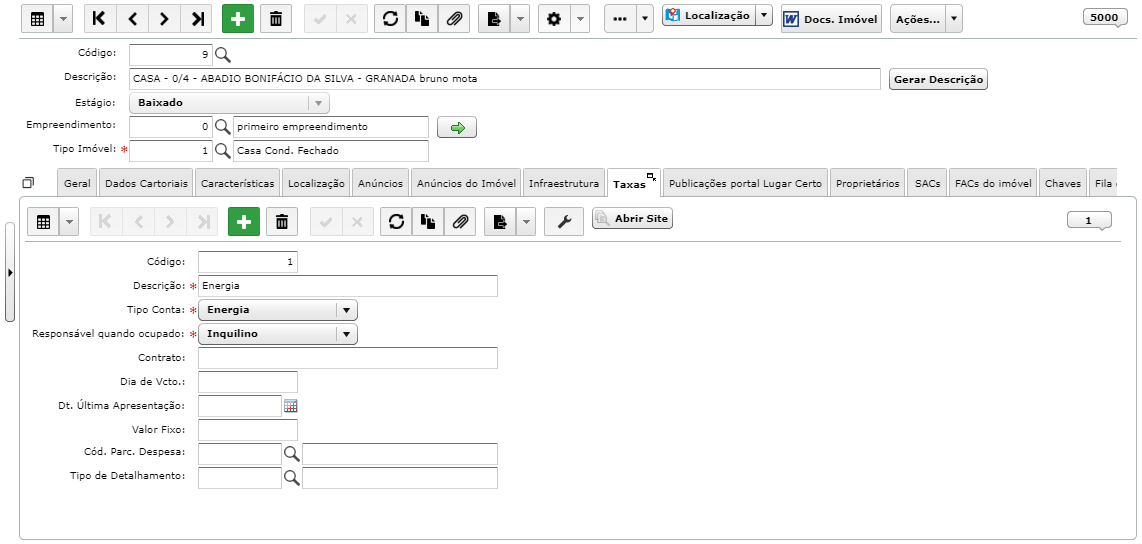Go to previous record in top toolbar
1142x544 pixels.
[132, 20]
